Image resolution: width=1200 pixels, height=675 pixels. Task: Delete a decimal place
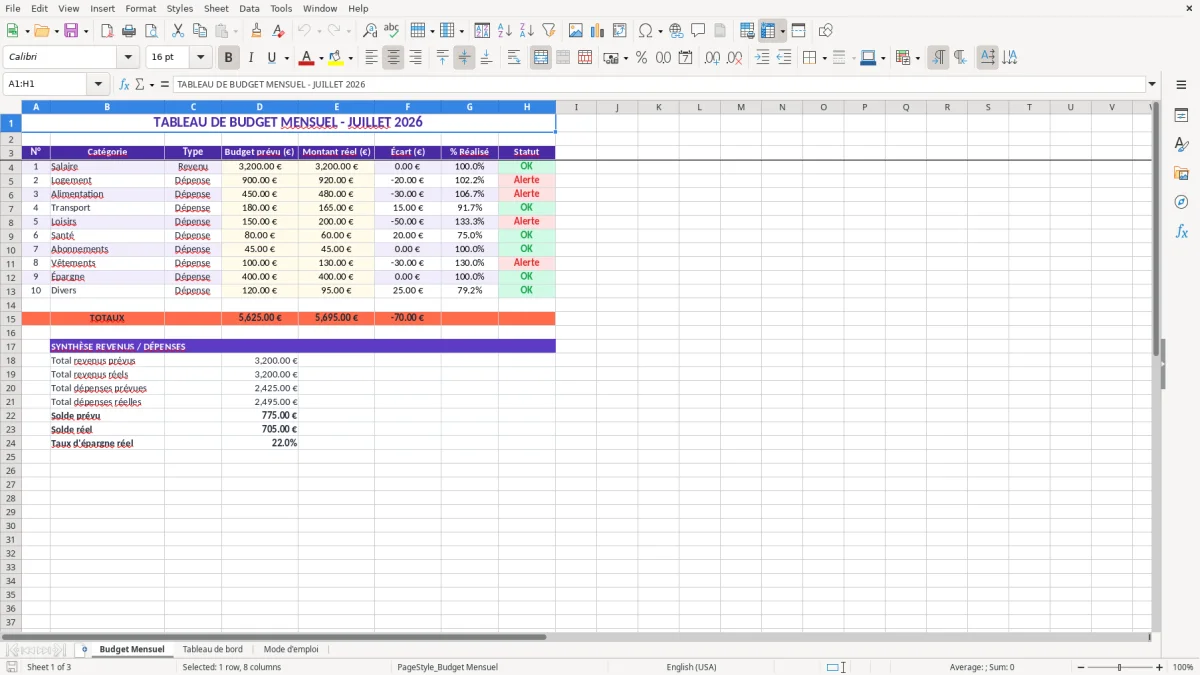coord(735,58)
